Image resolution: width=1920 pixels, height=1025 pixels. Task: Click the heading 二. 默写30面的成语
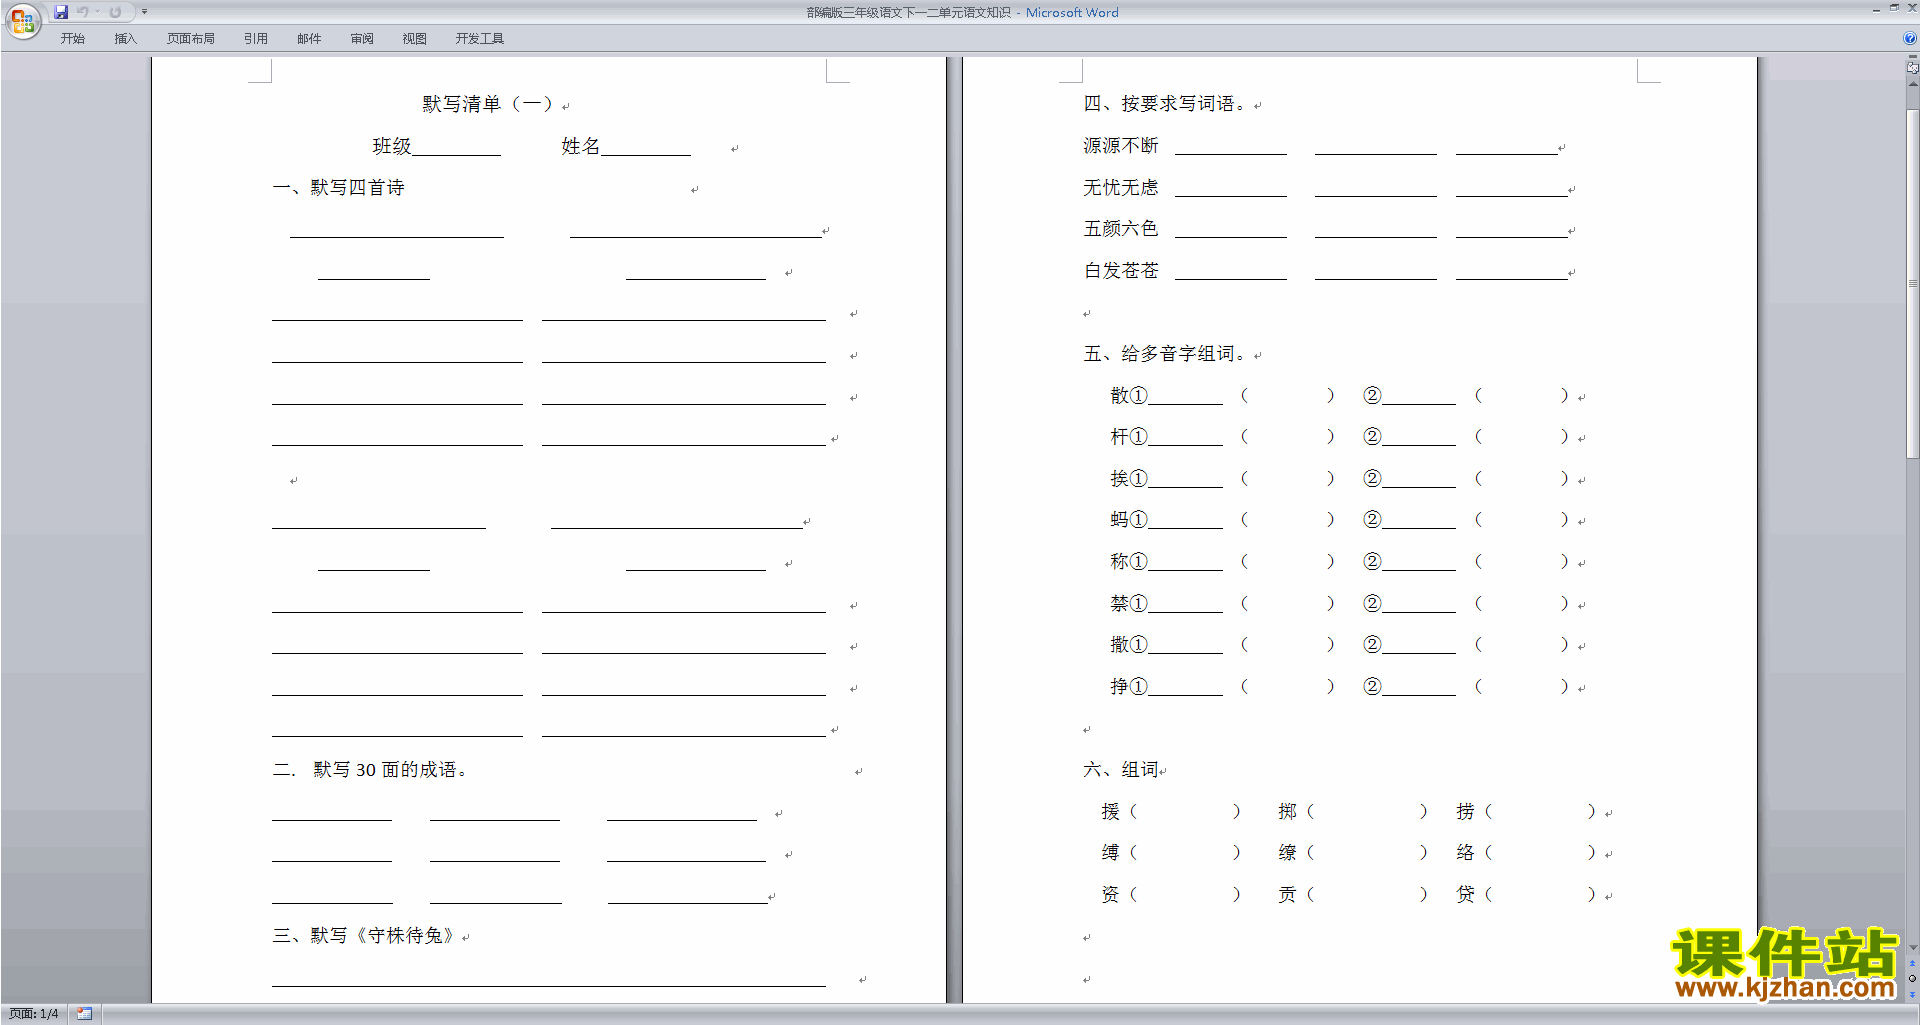pos(370,770)
